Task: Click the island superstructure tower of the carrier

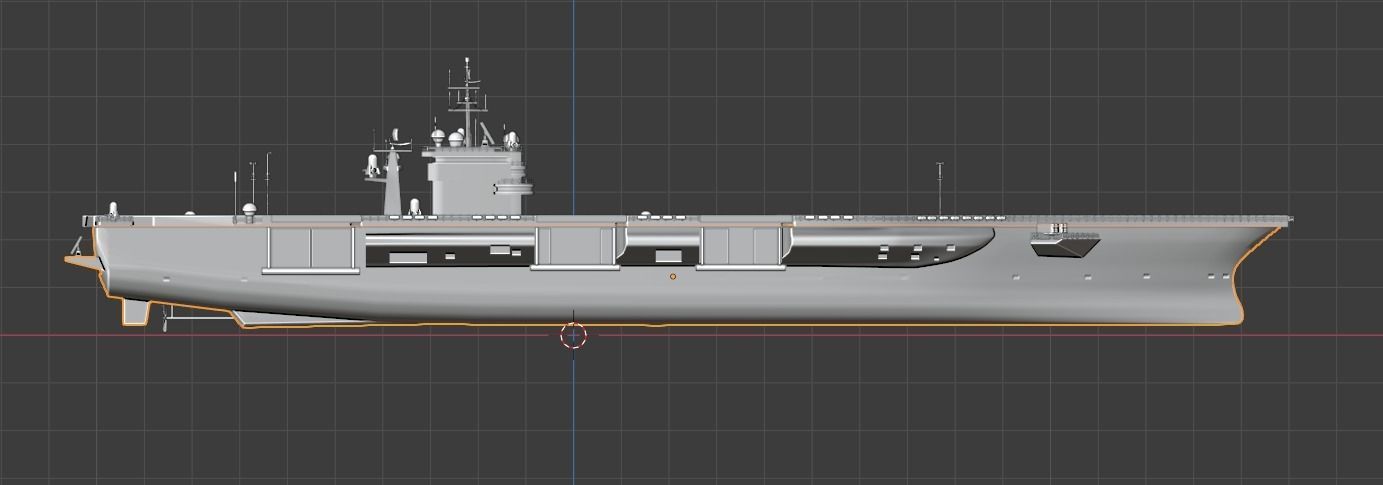Action: (x=476, y=181)
